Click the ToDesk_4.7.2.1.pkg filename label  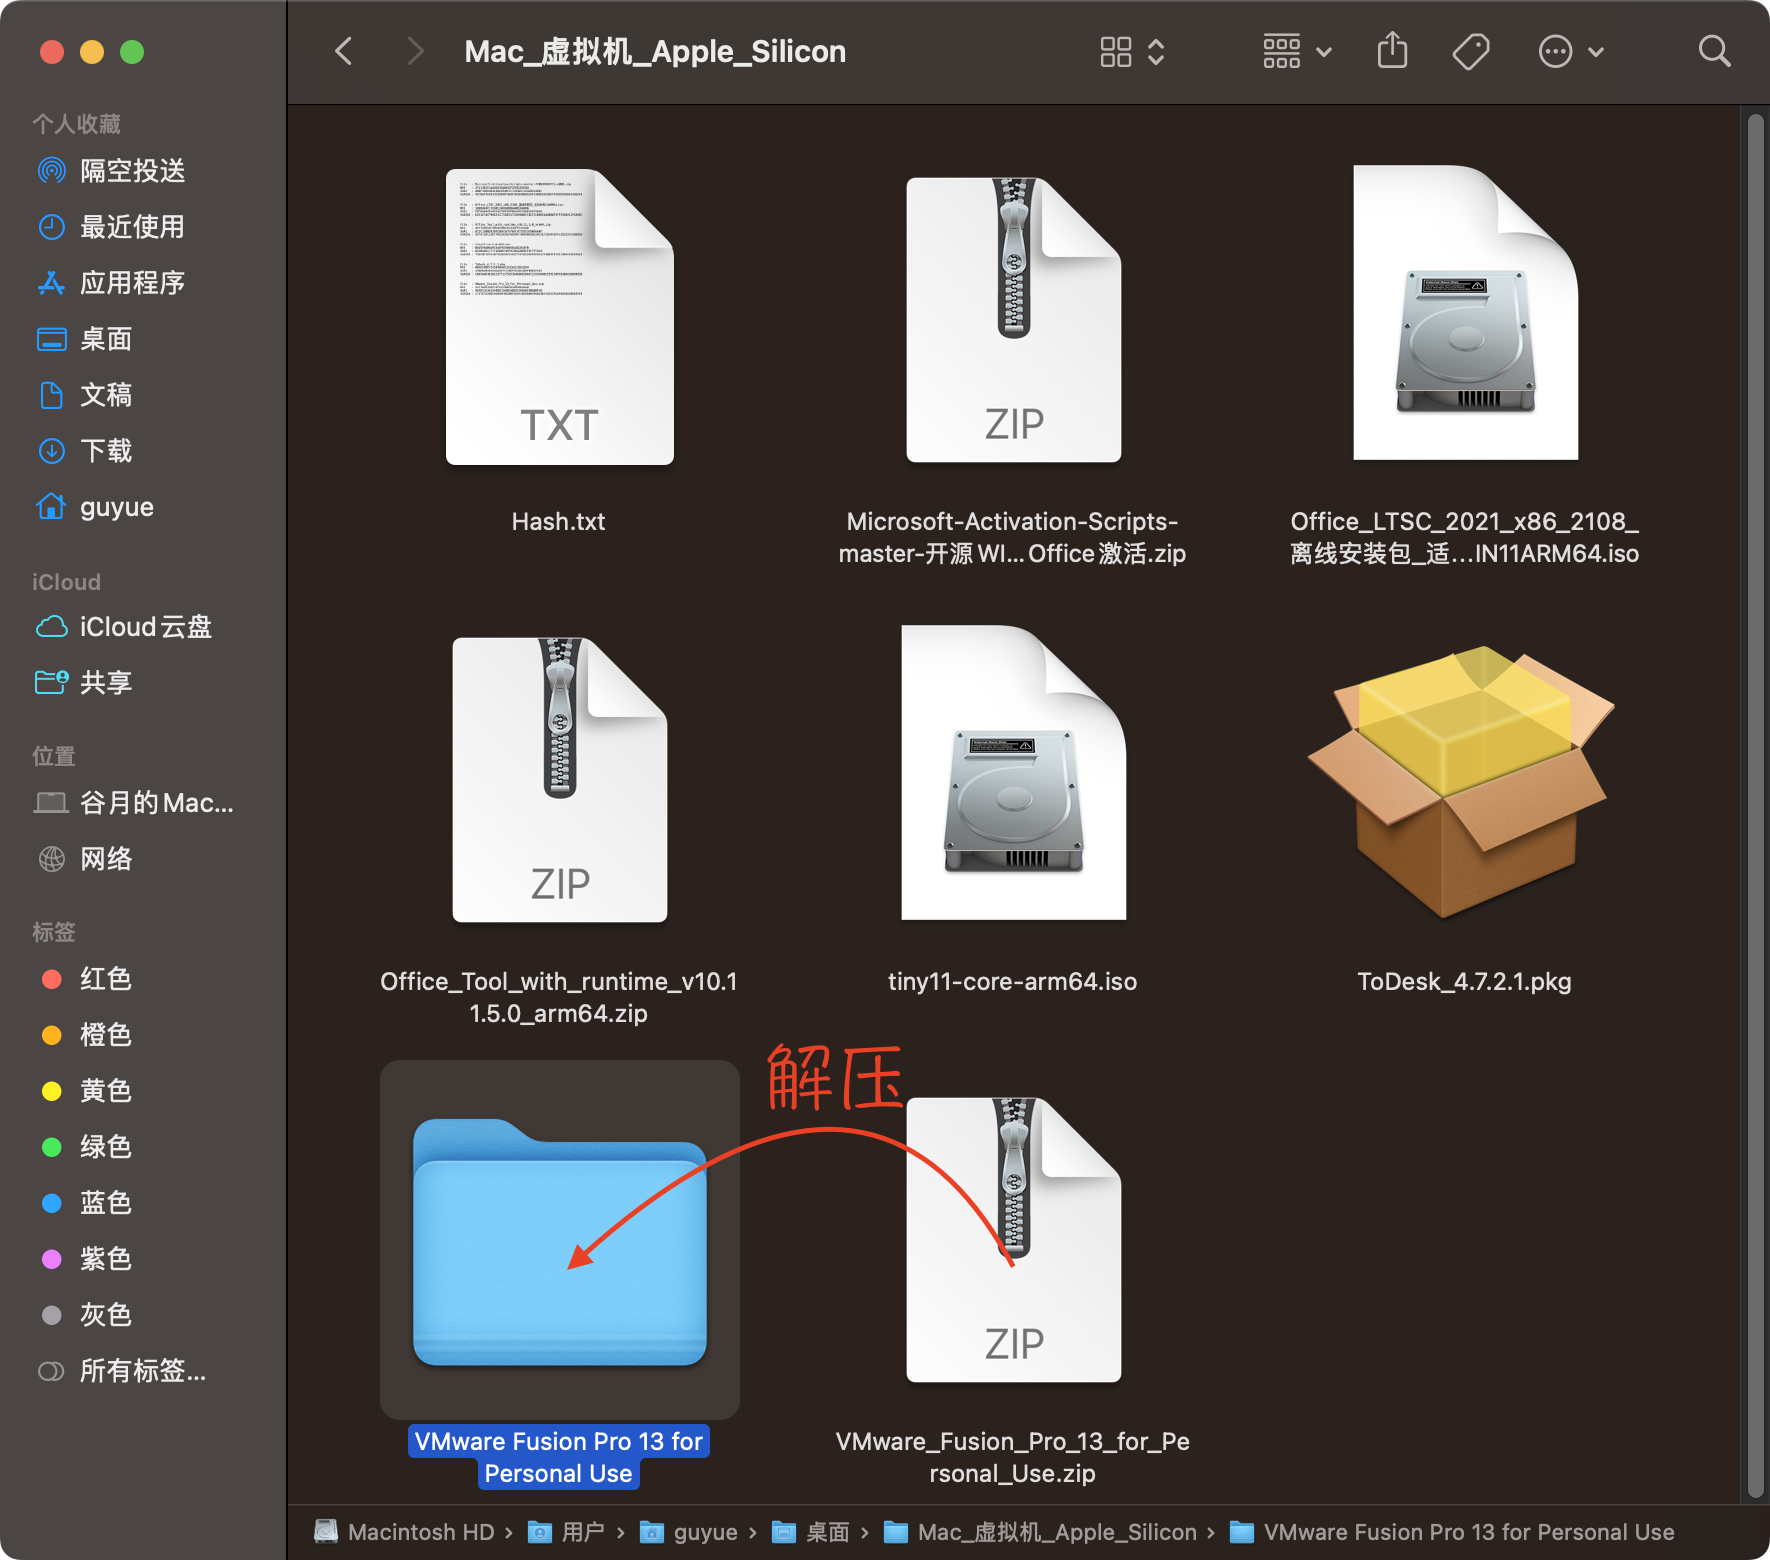[x=1464, y=981]
